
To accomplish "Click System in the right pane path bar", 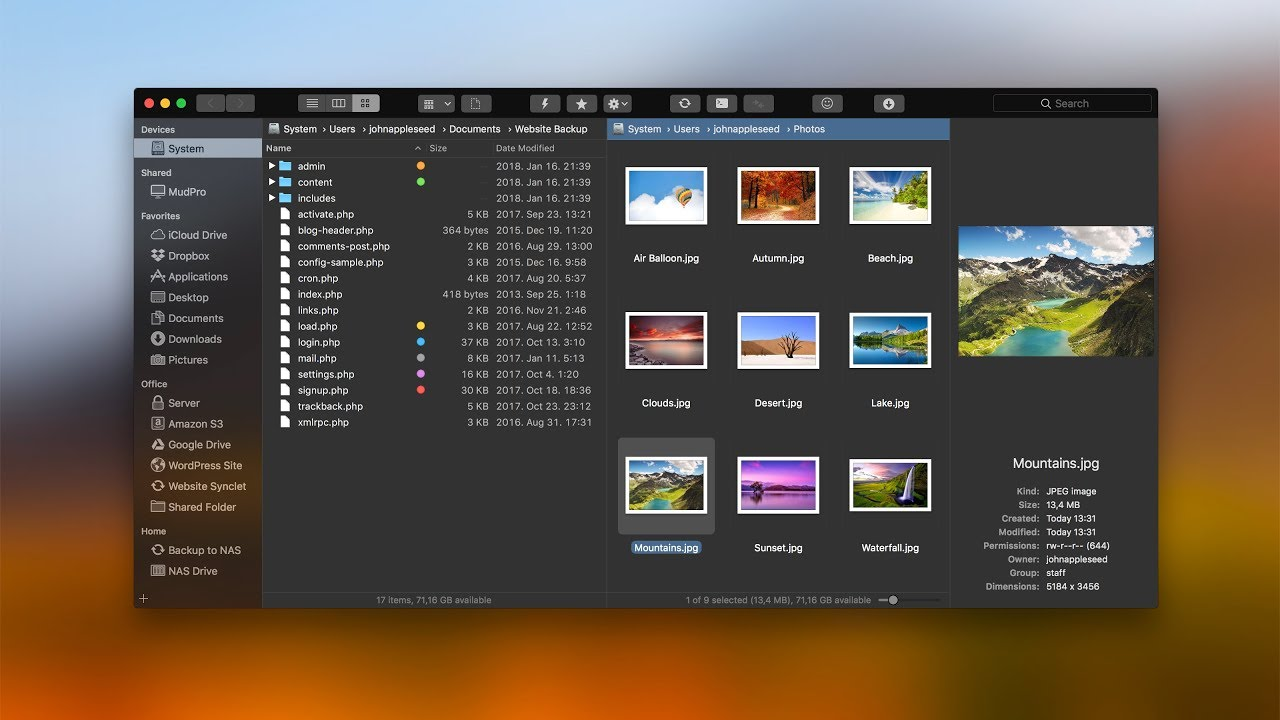I will [644, 129].
